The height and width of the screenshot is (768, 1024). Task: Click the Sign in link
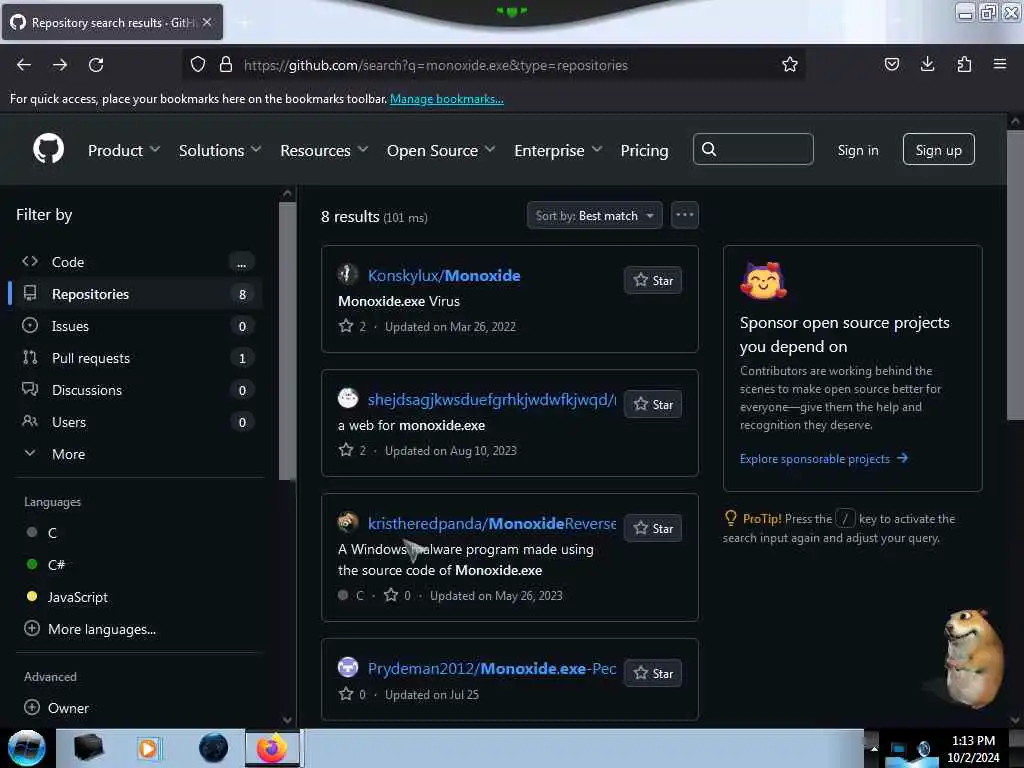857,150
